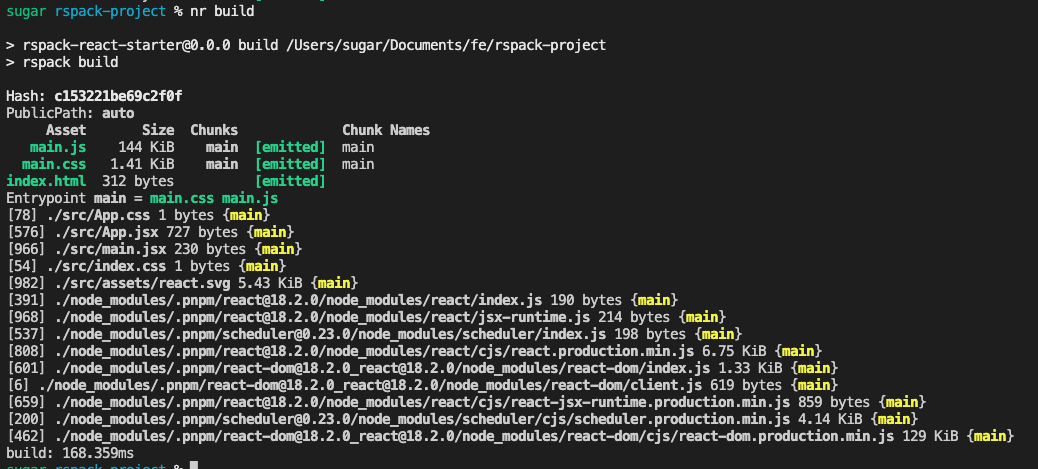1038x469 pixels.
Task: Click the terminal cursor at bottom prompt
Action: click(194, 465)
